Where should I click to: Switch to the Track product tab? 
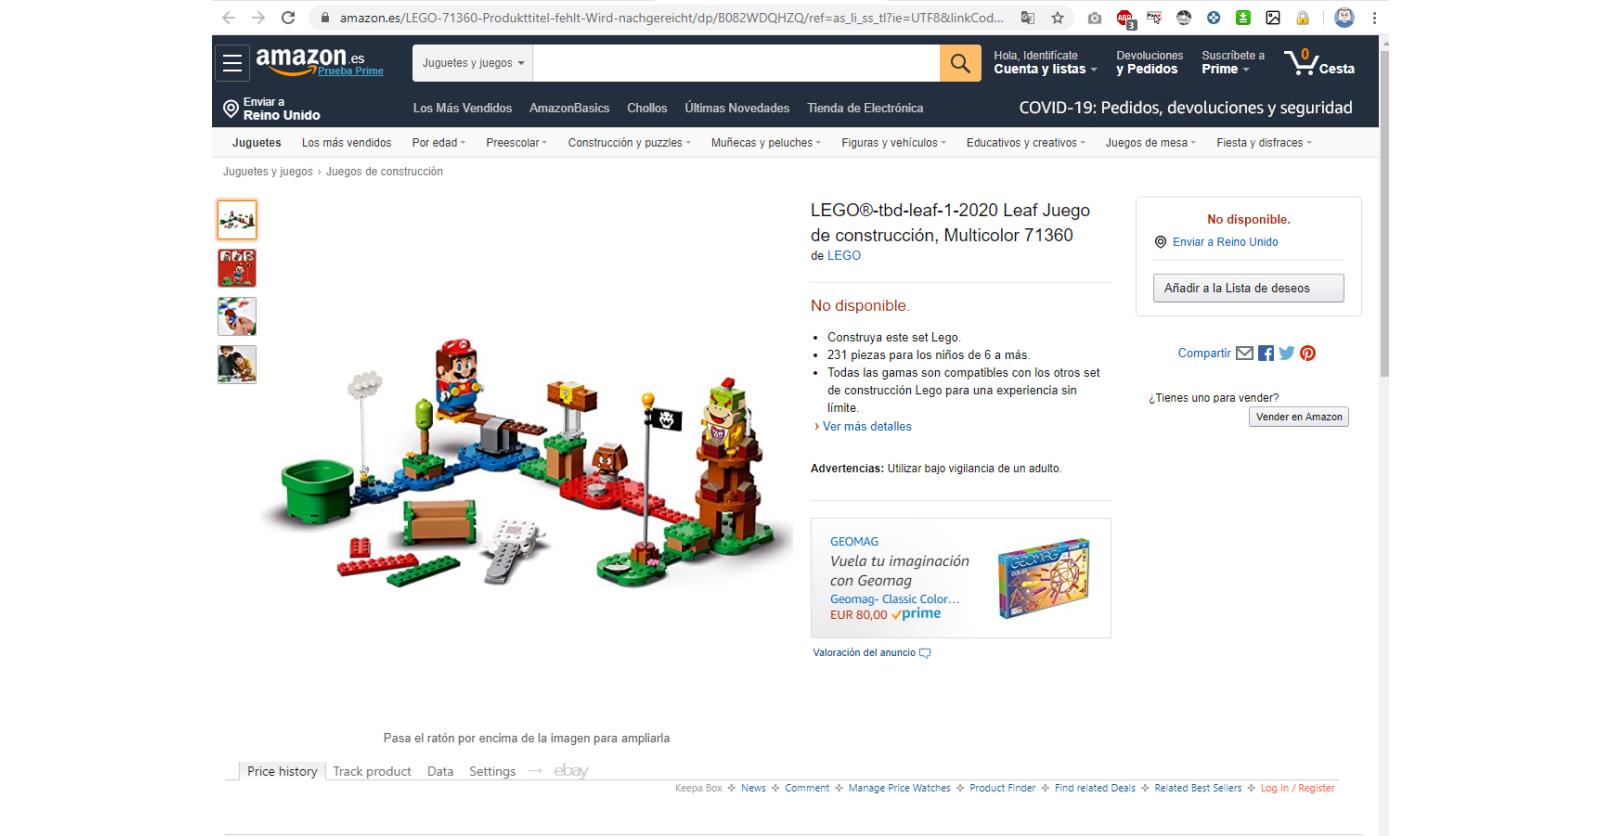coord(372,772)
